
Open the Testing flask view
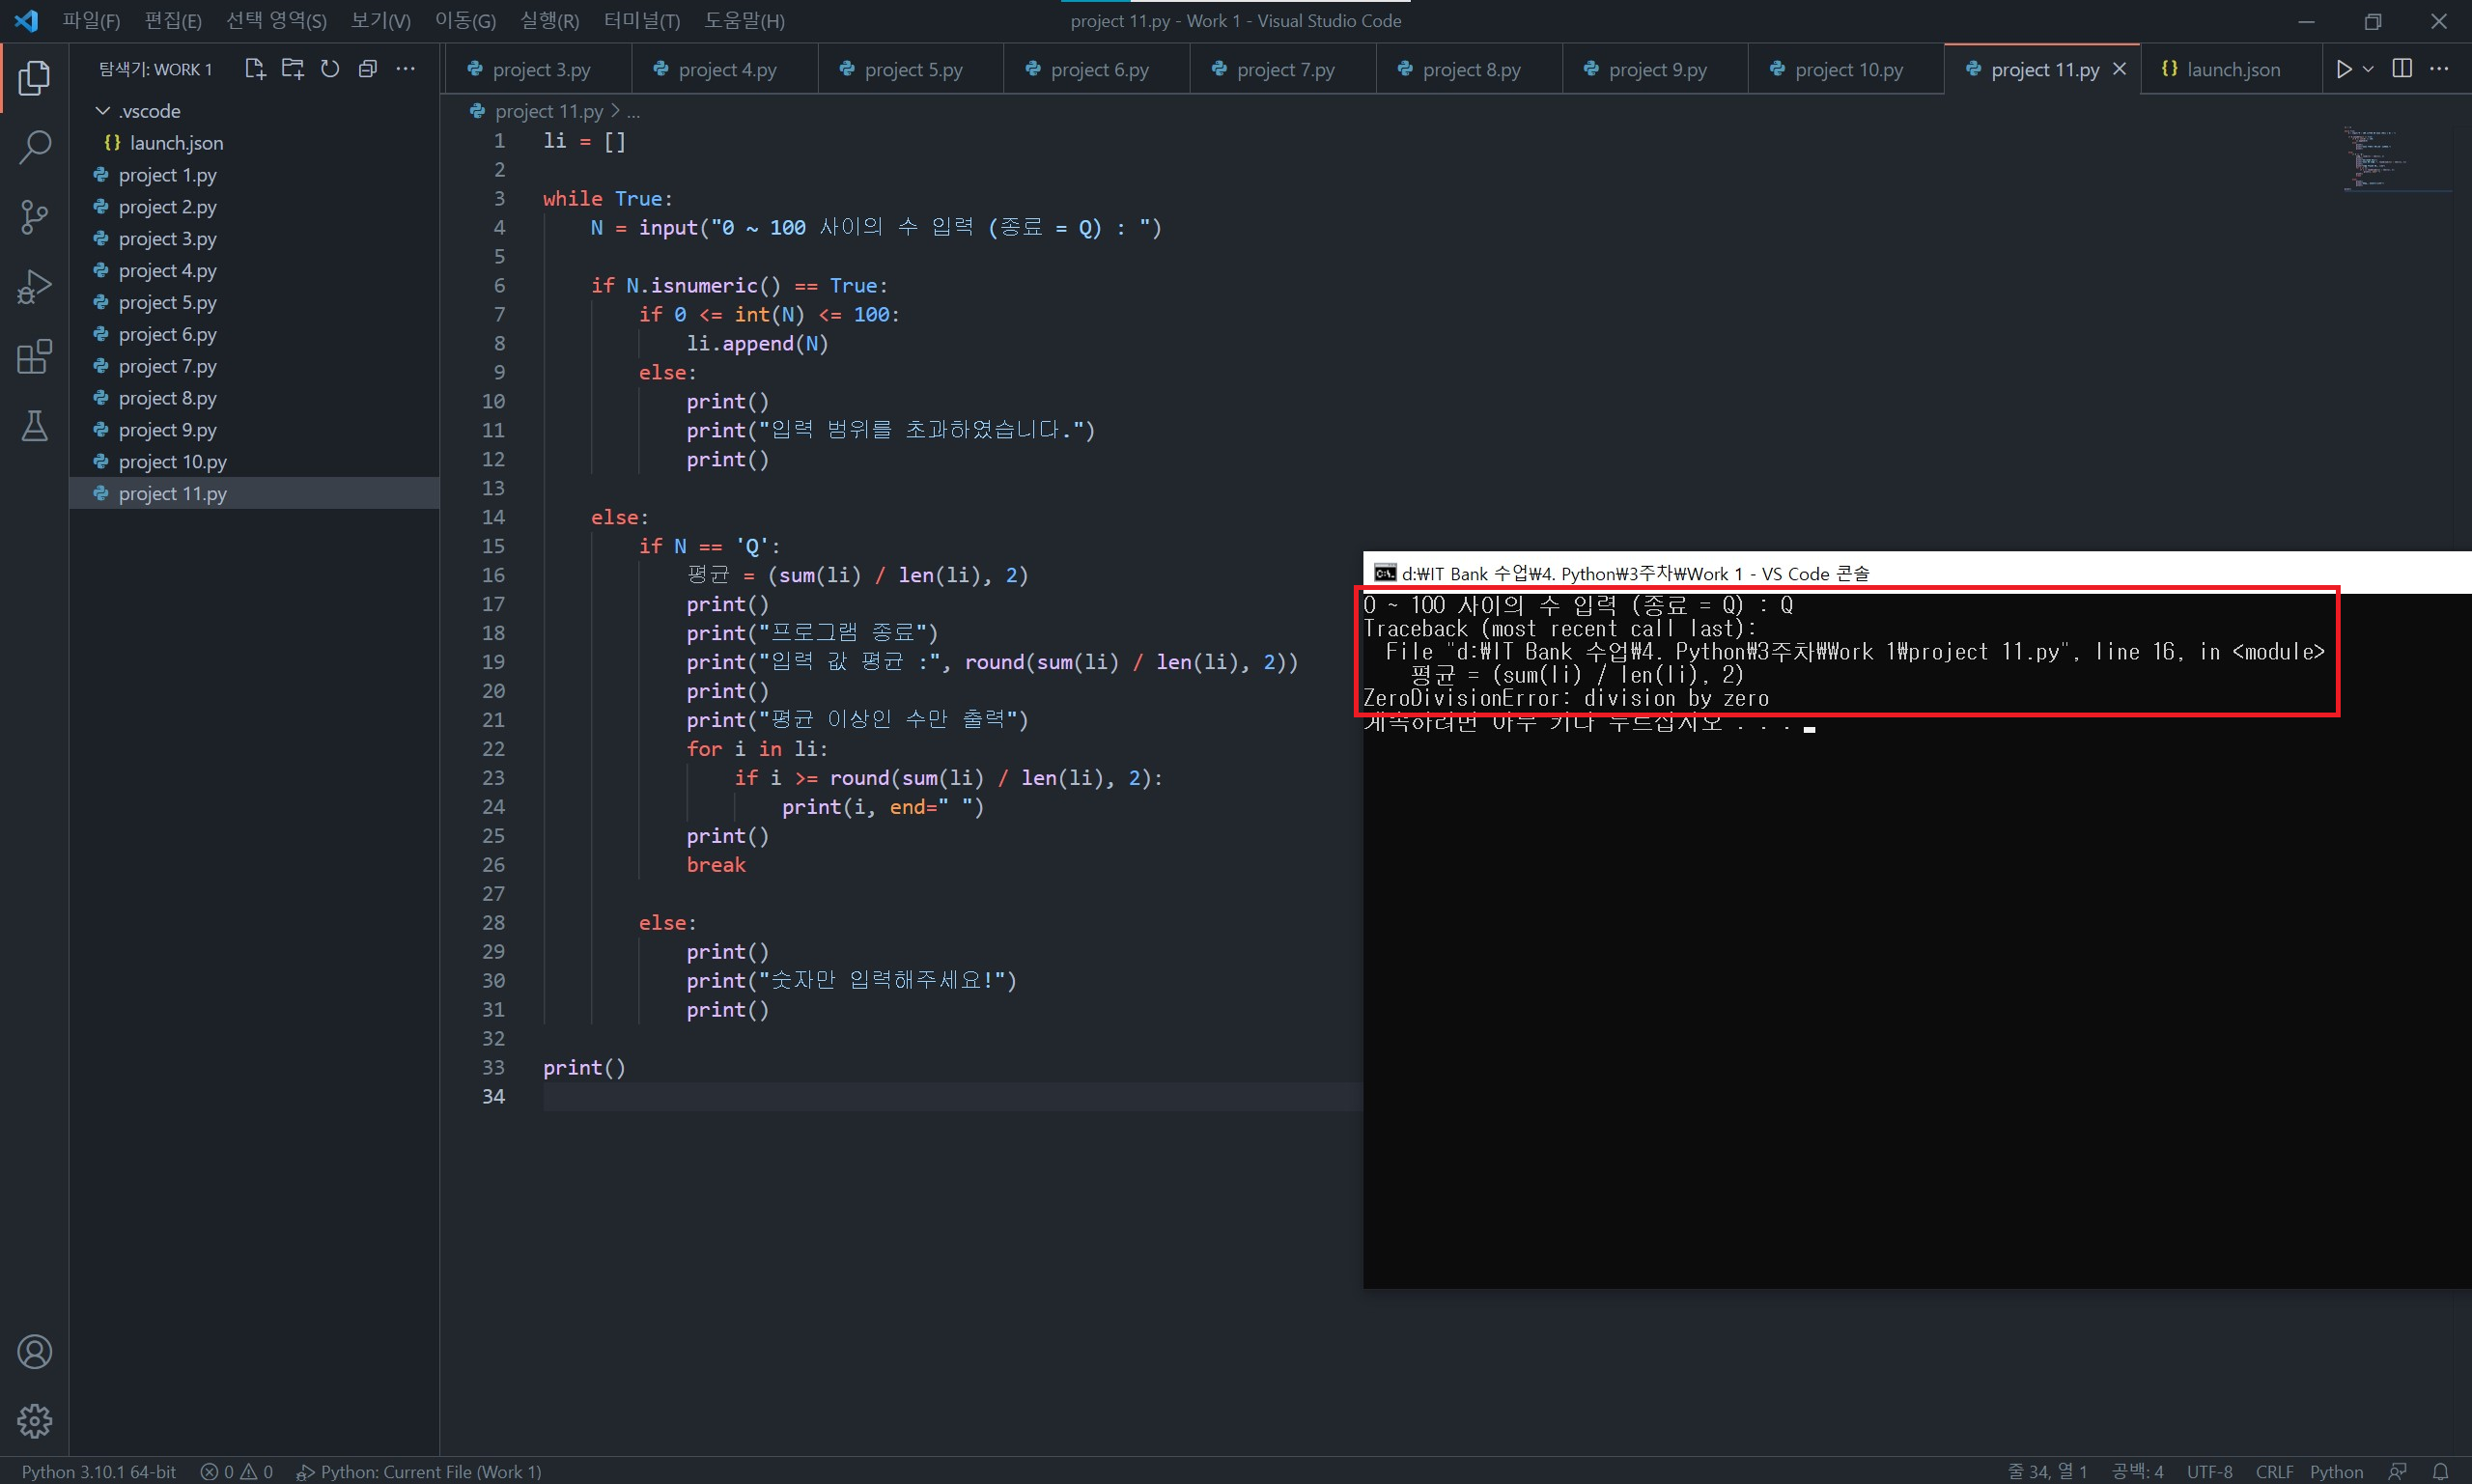click(34, 427)
